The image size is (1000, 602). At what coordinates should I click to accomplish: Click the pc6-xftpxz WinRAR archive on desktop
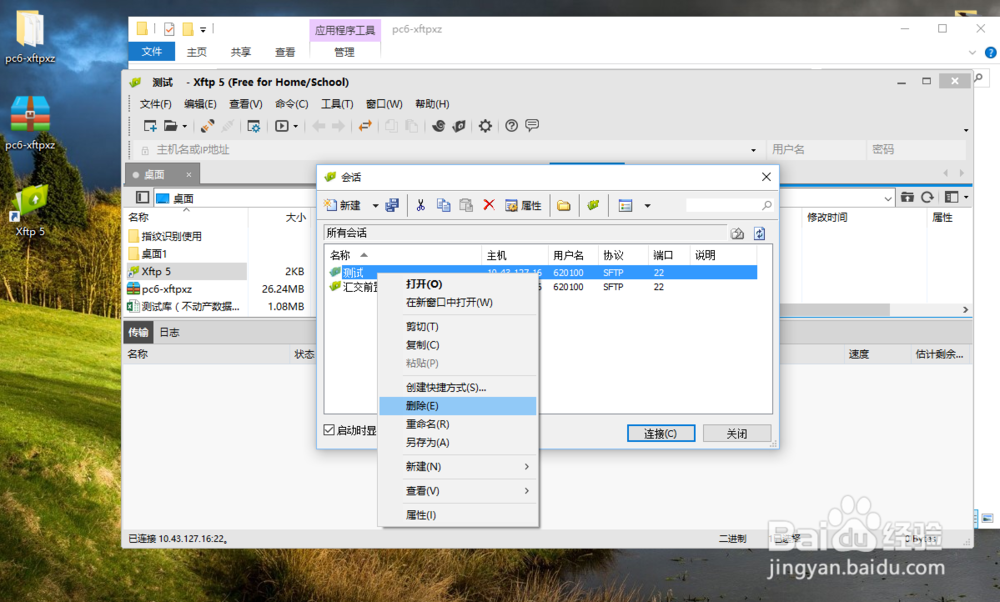pos(30,124)
